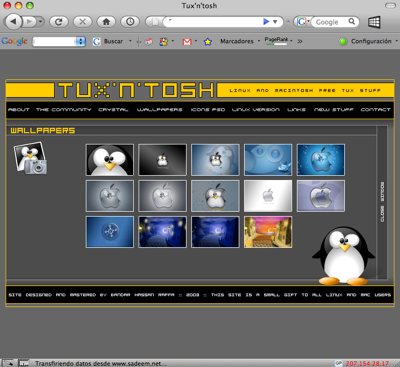Click the Google toolbar logo

pos(14,41)
